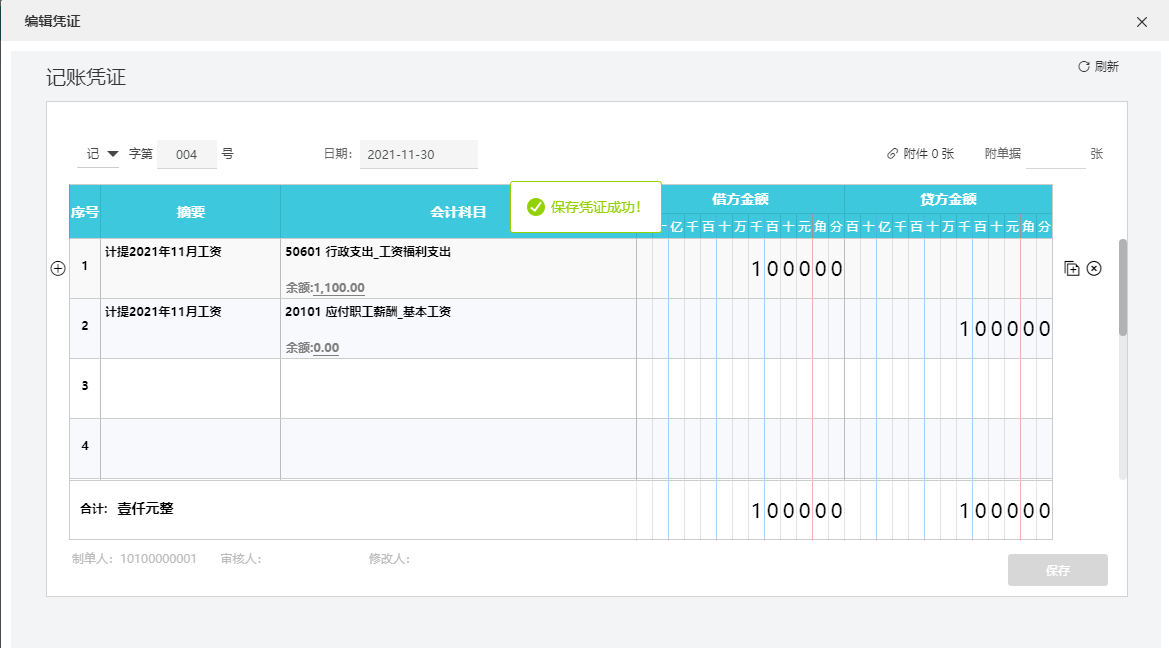Click the green checkmark in success toast

tap(536, 207)
